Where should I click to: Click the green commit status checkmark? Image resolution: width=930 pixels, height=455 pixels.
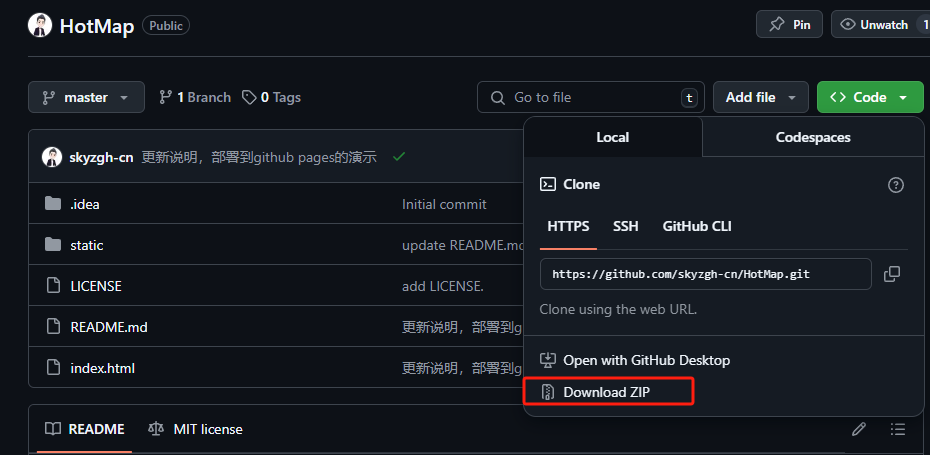click(399, 157)
